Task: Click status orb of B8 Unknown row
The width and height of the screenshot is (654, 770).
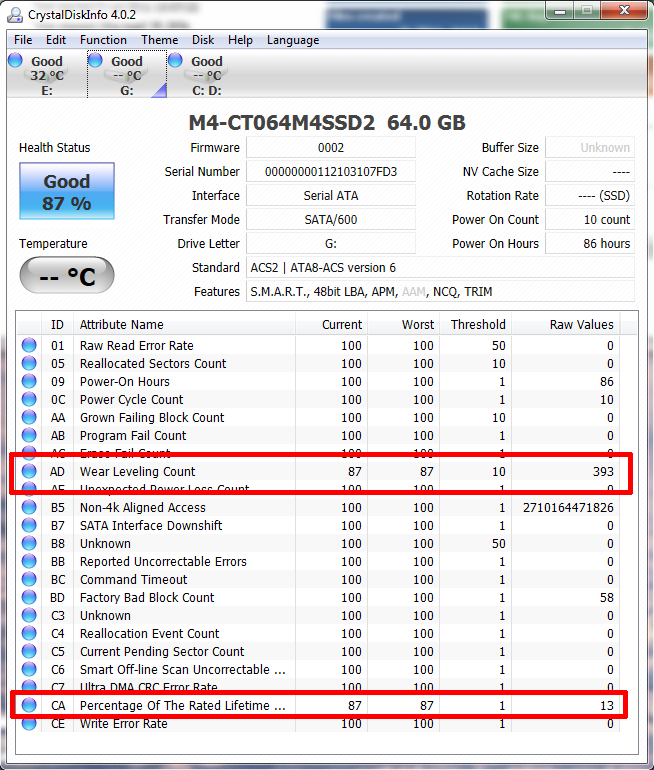Action: point(29,543)
